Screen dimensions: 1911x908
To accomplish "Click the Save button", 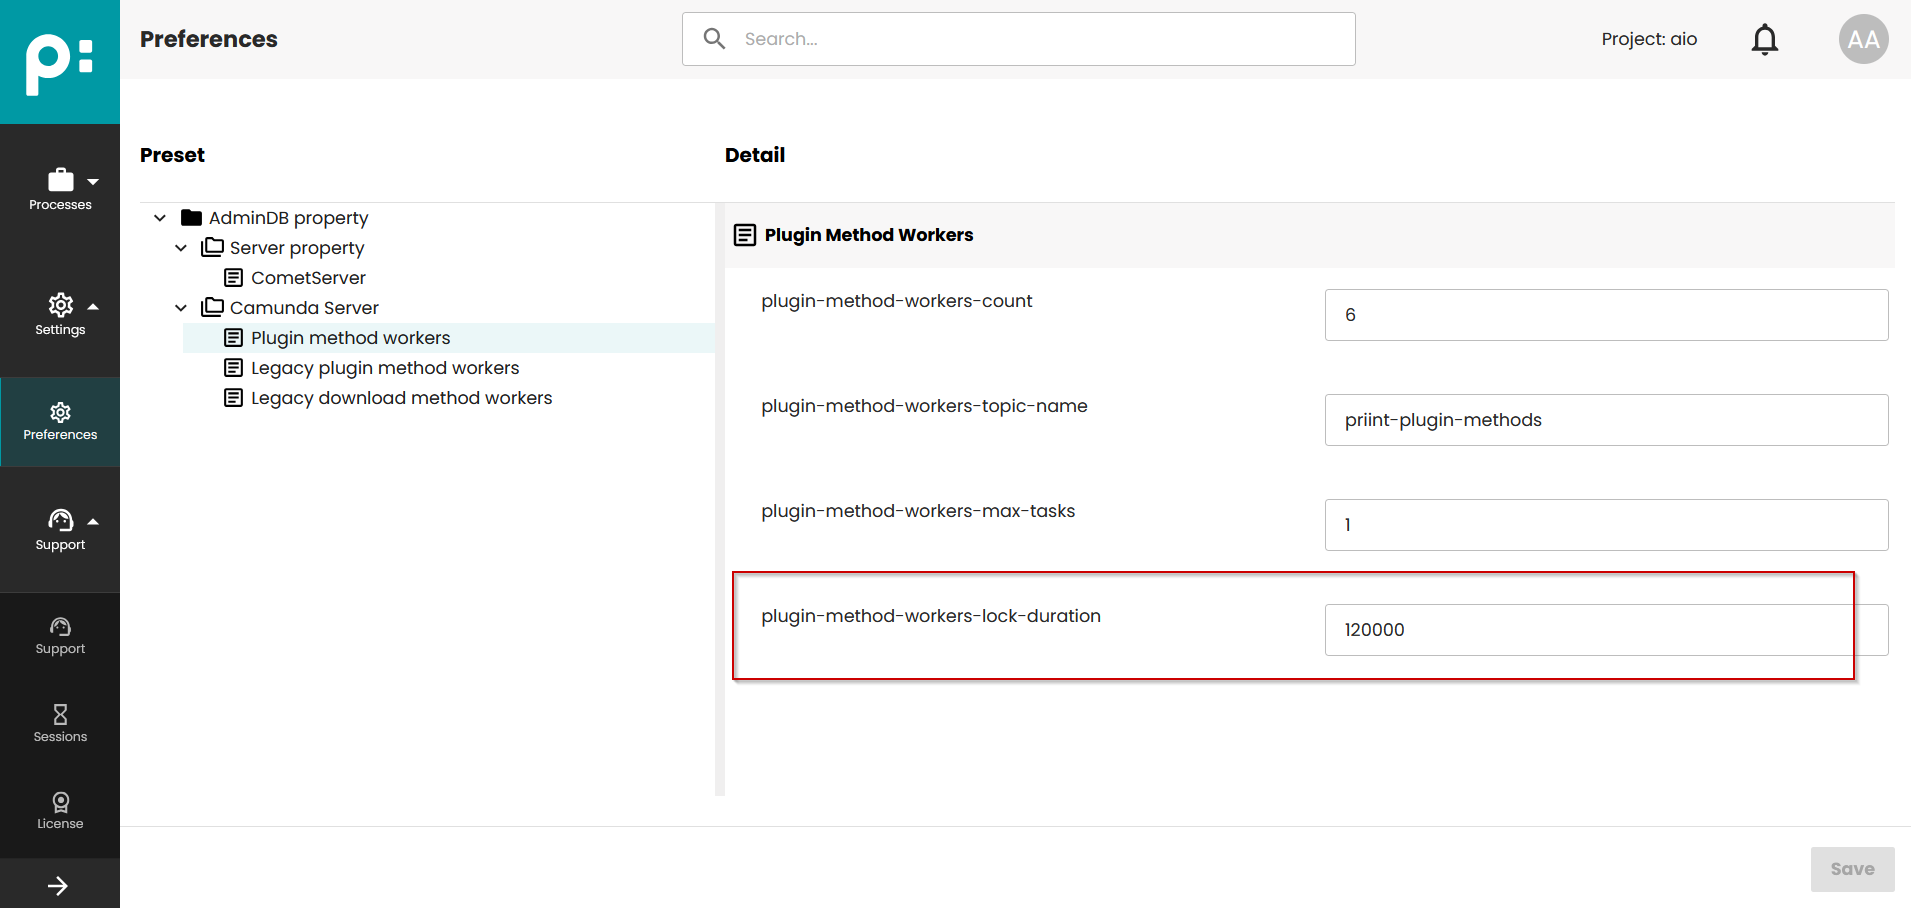I will pos(1851,869).
